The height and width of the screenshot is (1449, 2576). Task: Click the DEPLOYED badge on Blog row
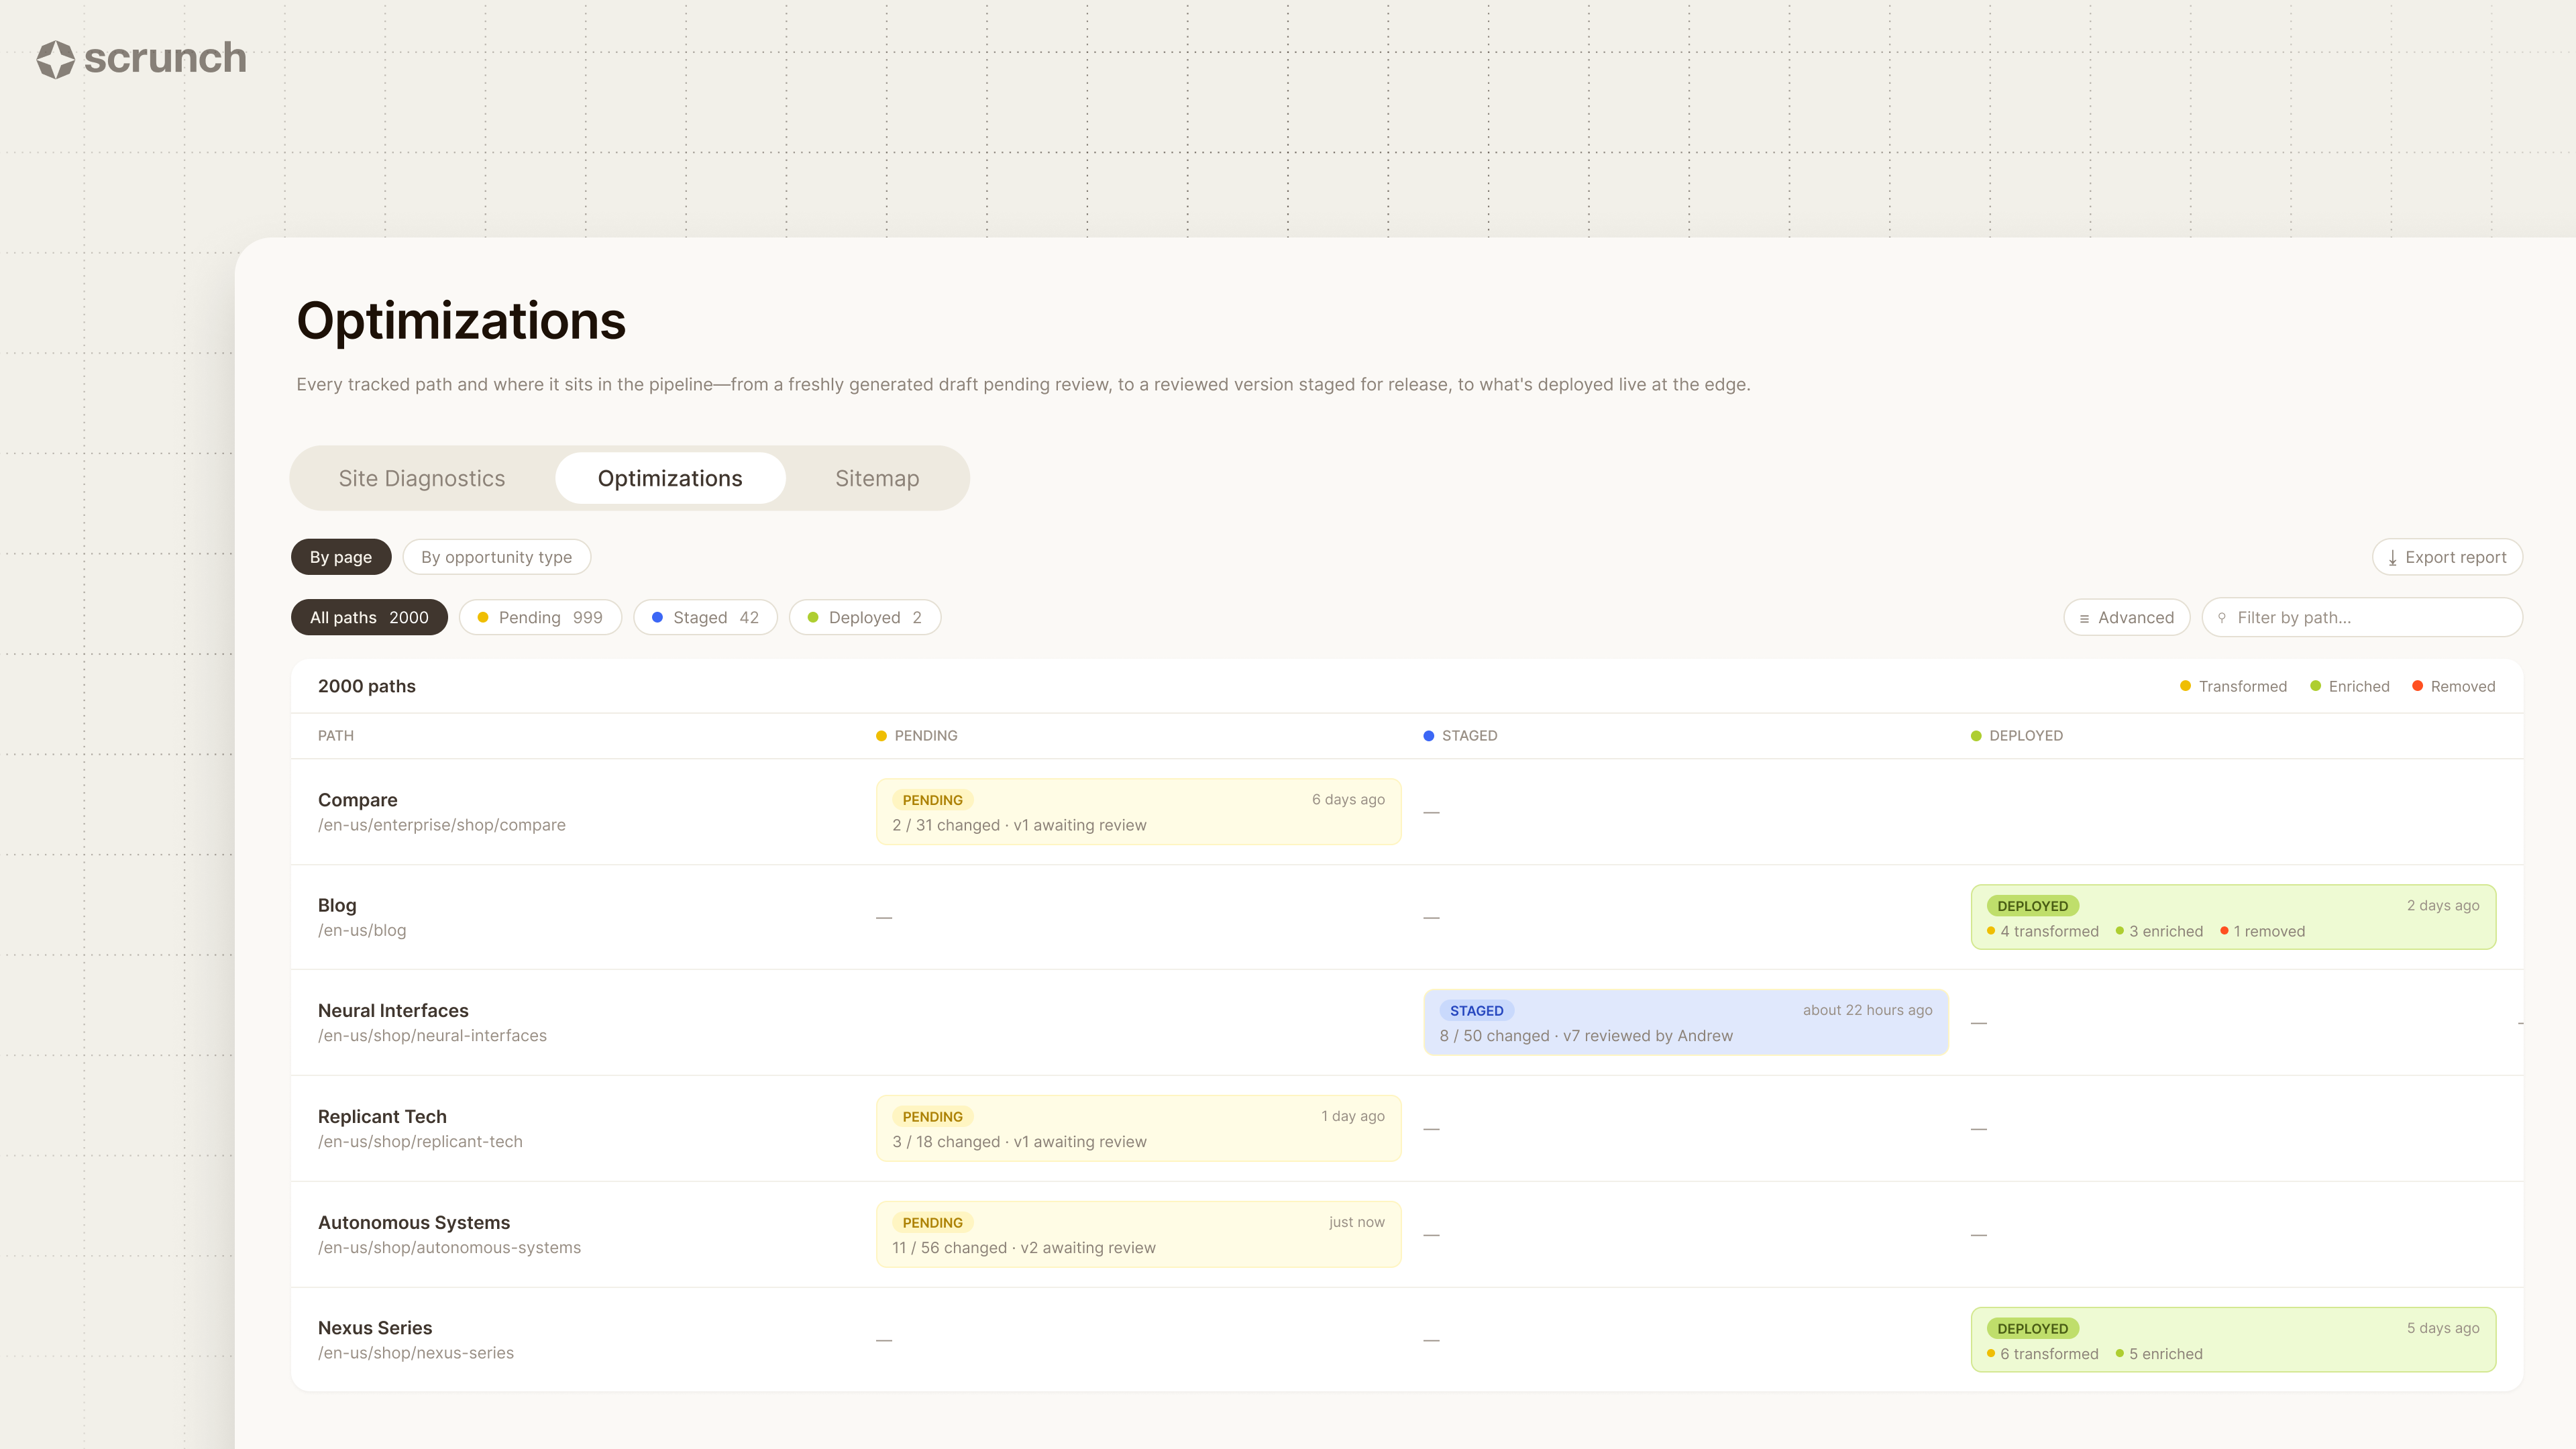click(2032, 906)
